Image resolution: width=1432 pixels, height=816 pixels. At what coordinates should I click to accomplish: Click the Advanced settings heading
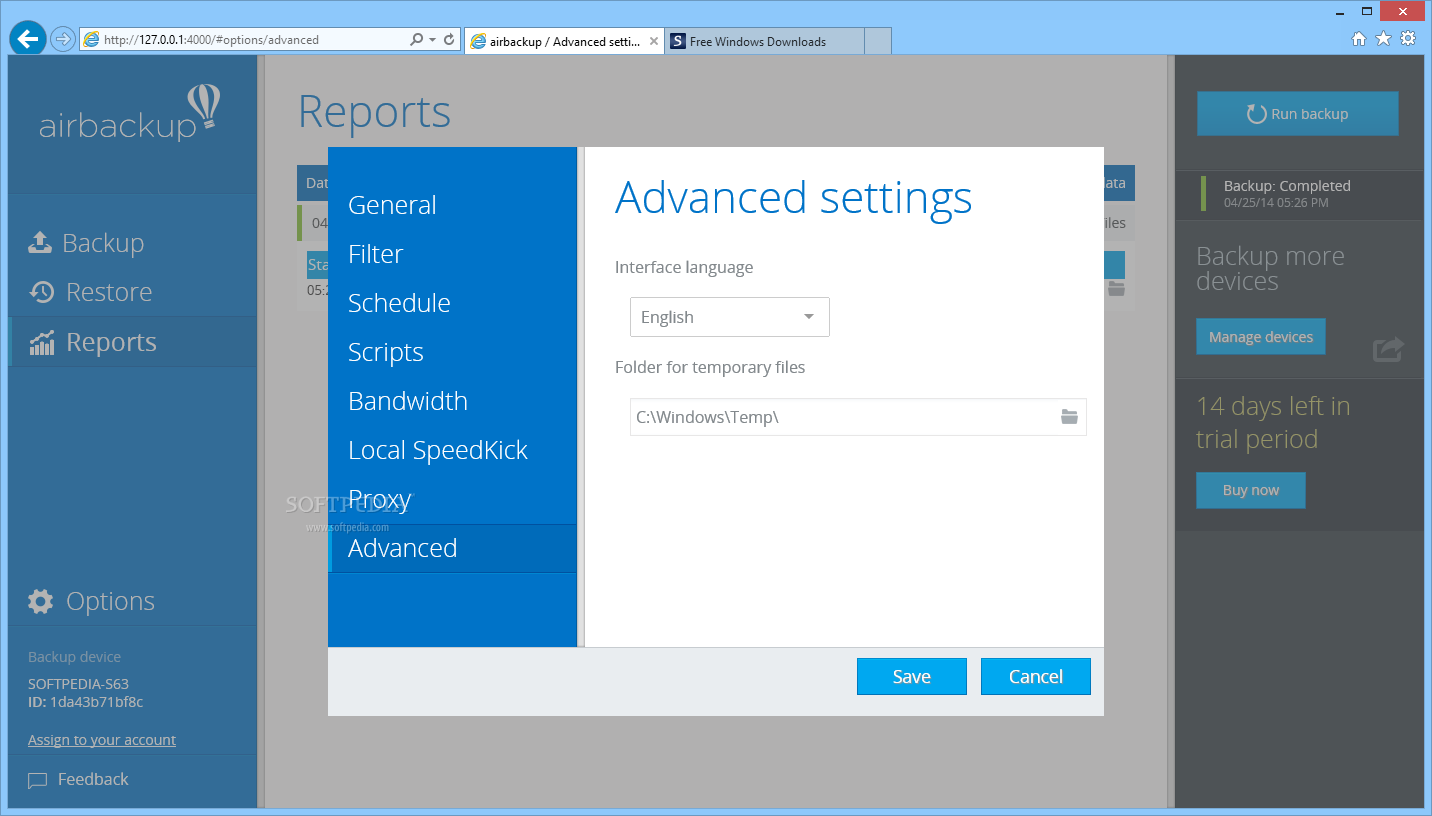[793, 198]
